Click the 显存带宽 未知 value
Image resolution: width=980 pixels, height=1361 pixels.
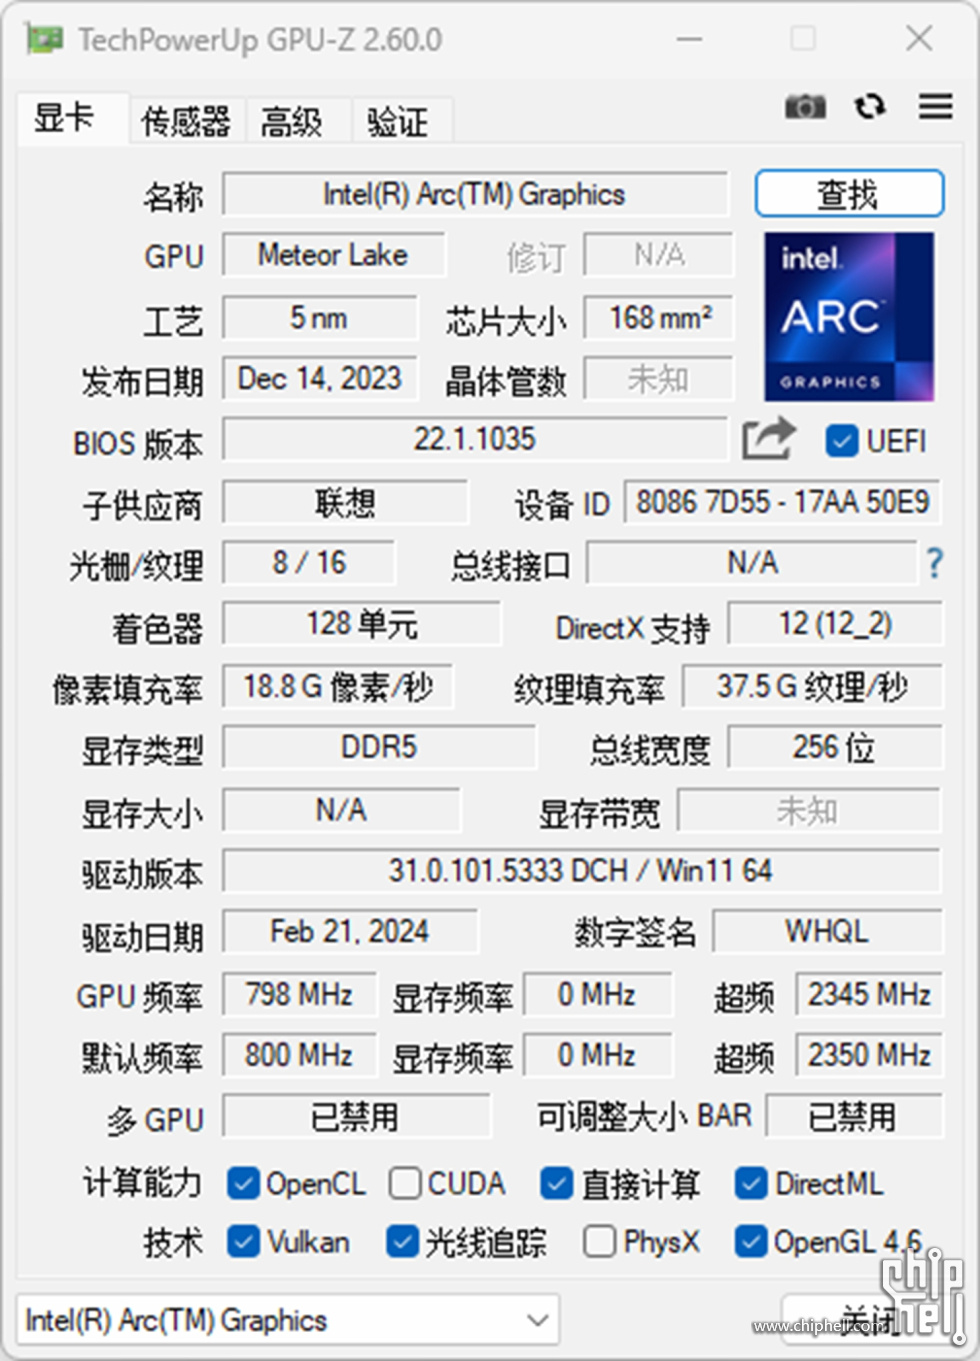click(x=809, y=809)
